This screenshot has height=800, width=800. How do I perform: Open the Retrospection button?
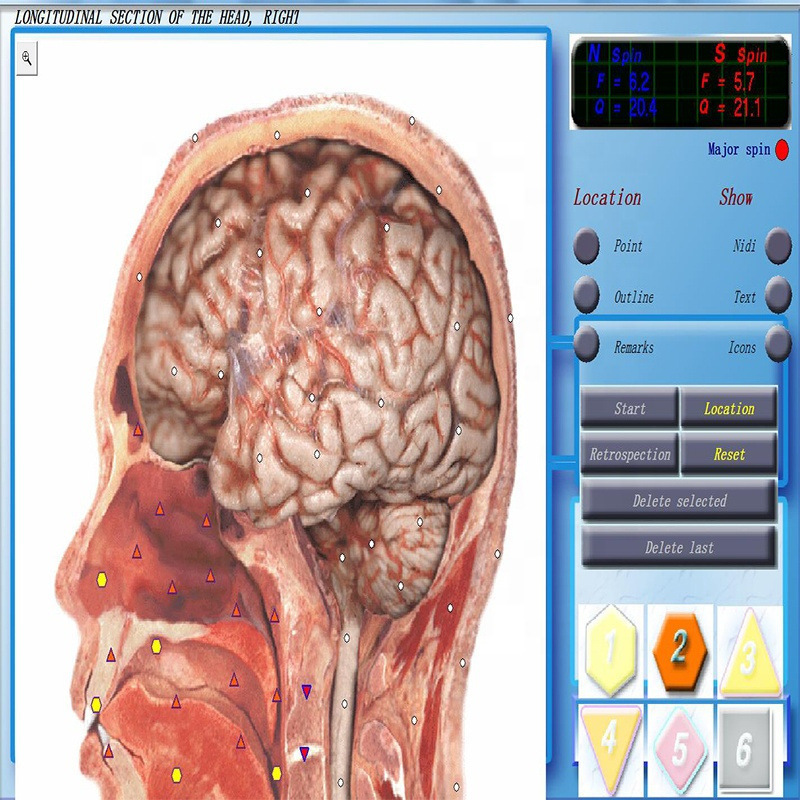tap(630, 454)
